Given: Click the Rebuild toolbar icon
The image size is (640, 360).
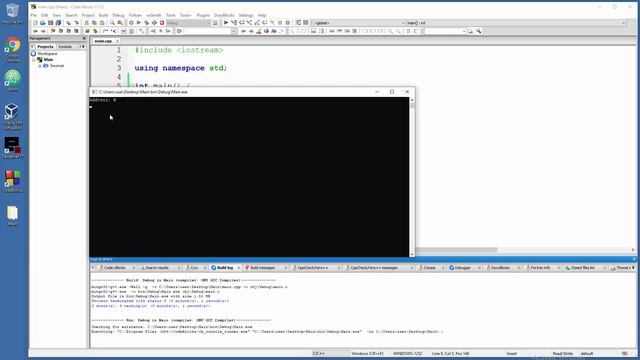Looking at the screenshot, I should point(154,23).
